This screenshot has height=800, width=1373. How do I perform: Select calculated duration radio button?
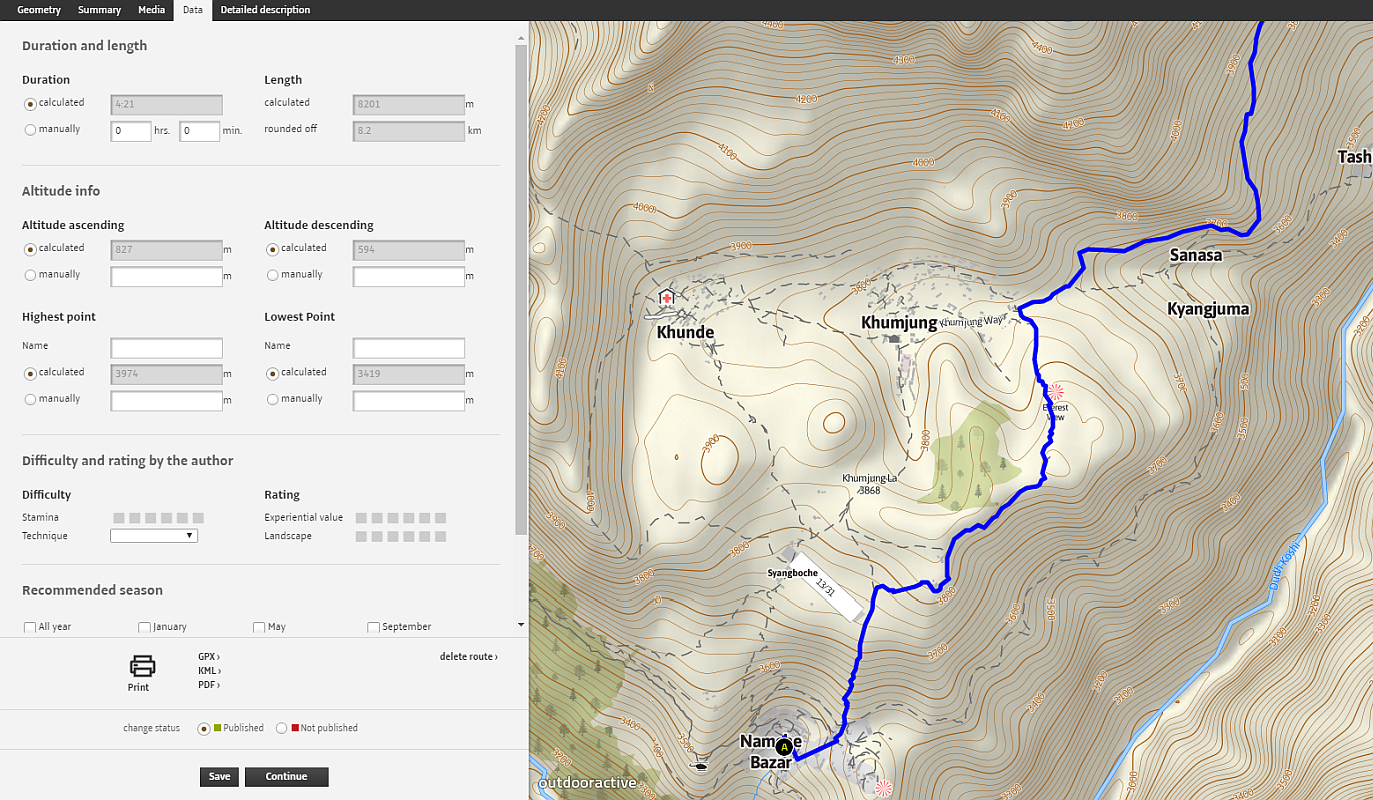pos(30,104)
